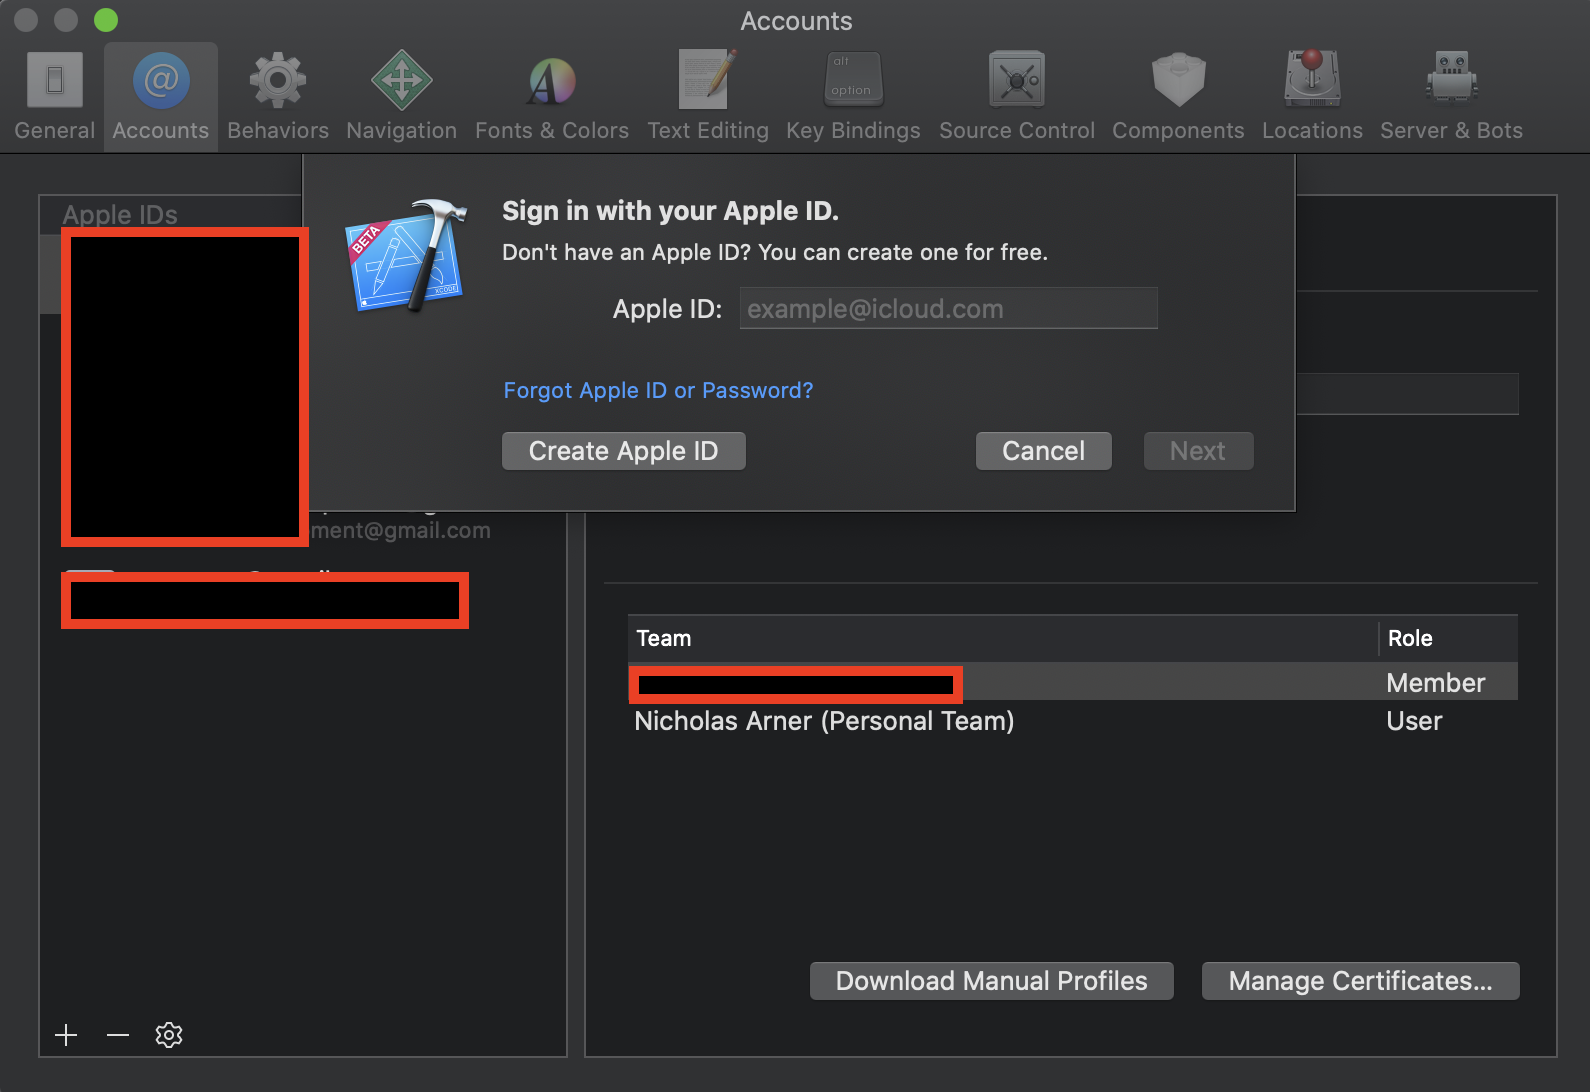Open Forgot Apple ID or Password link
Viewport: 1590px width, 1092px height.
(x=658, y=391)
